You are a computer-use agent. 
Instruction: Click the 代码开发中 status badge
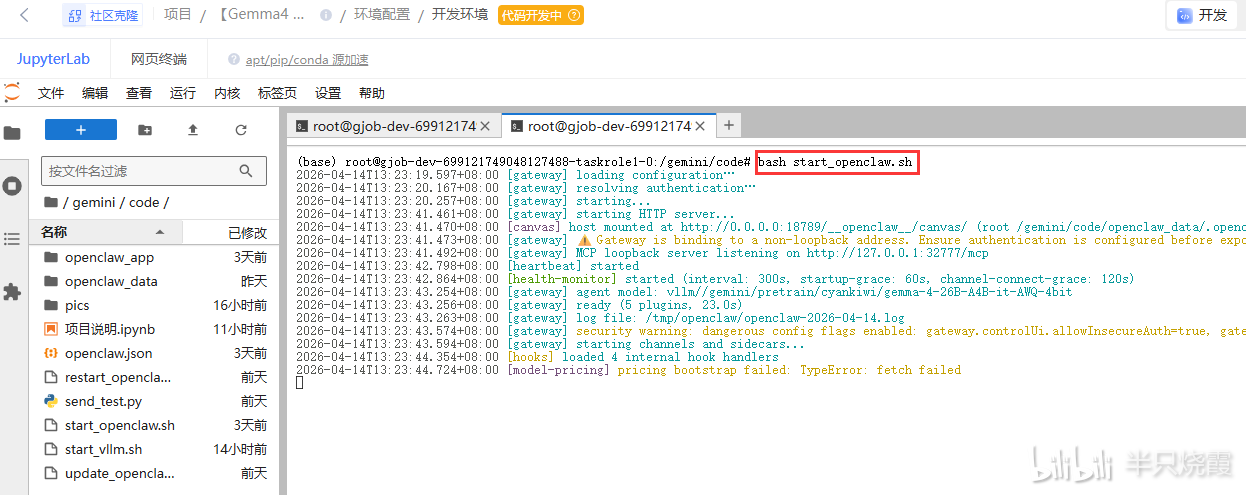tap(540, 15)
